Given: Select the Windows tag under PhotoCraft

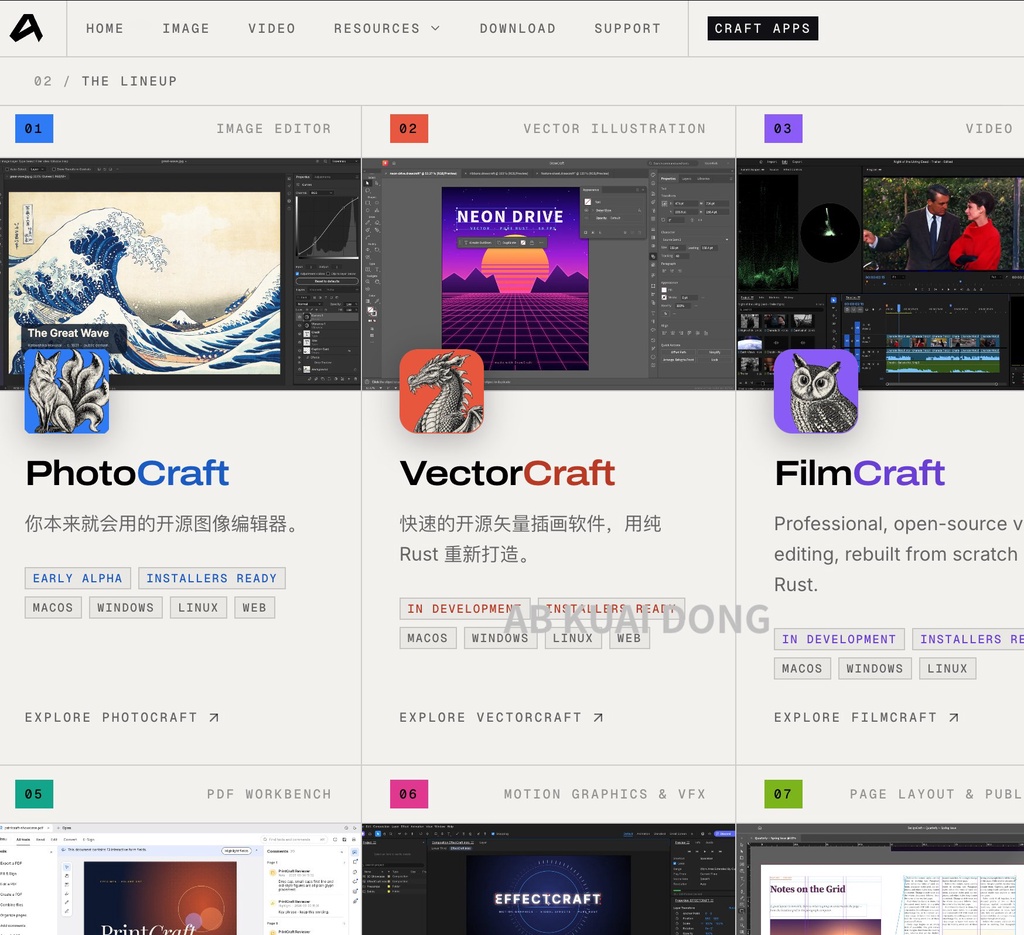Looking at the screenshot, I should pyautogui.click(x=125, y=608).
